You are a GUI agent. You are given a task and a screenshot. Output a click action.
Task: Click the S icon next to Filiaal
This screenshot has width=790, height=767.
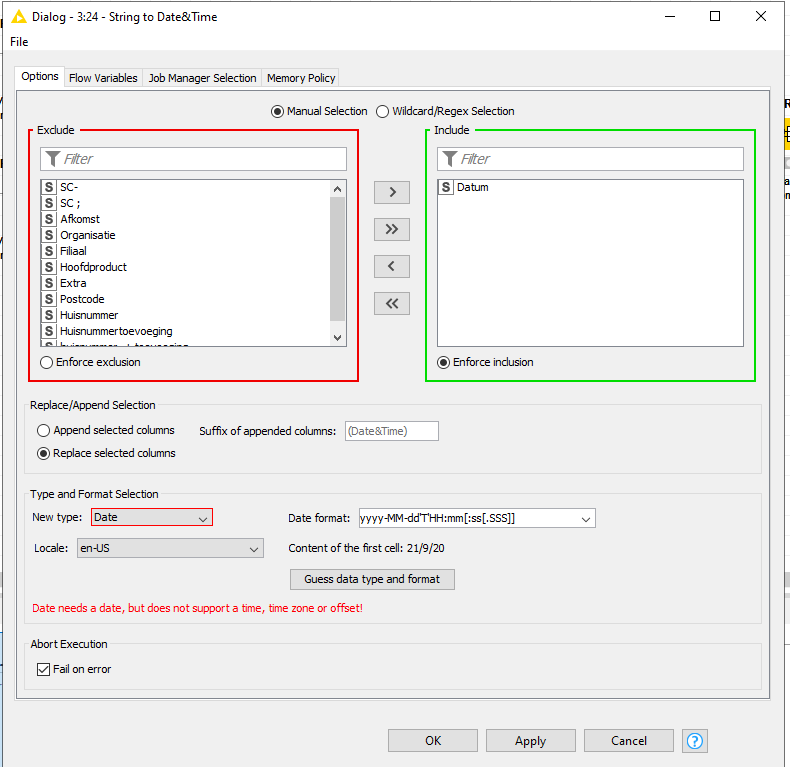[48, 251]
